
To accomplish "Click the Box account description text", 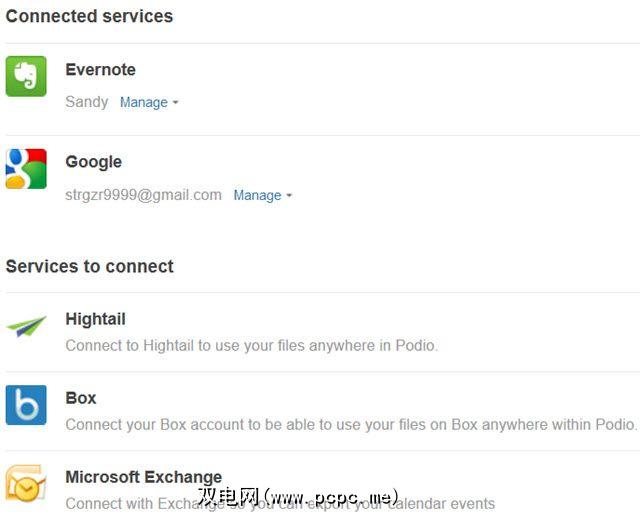I will (350, 424).
